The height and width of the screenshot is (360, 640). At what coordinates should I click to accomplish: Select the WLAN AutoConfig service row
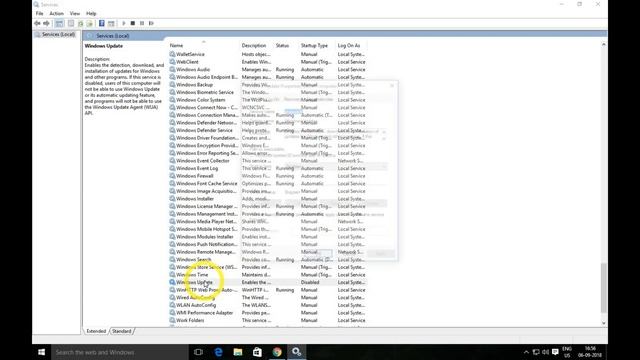pyautogui.click(x=267, y=305)
